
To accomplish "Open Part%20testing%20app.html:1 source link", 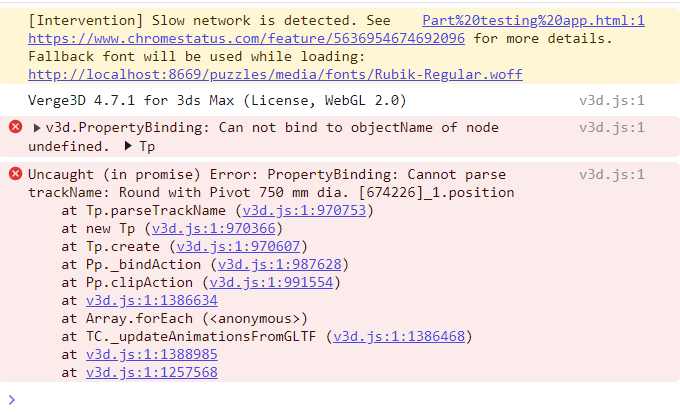I will click(x=533, y=20).
